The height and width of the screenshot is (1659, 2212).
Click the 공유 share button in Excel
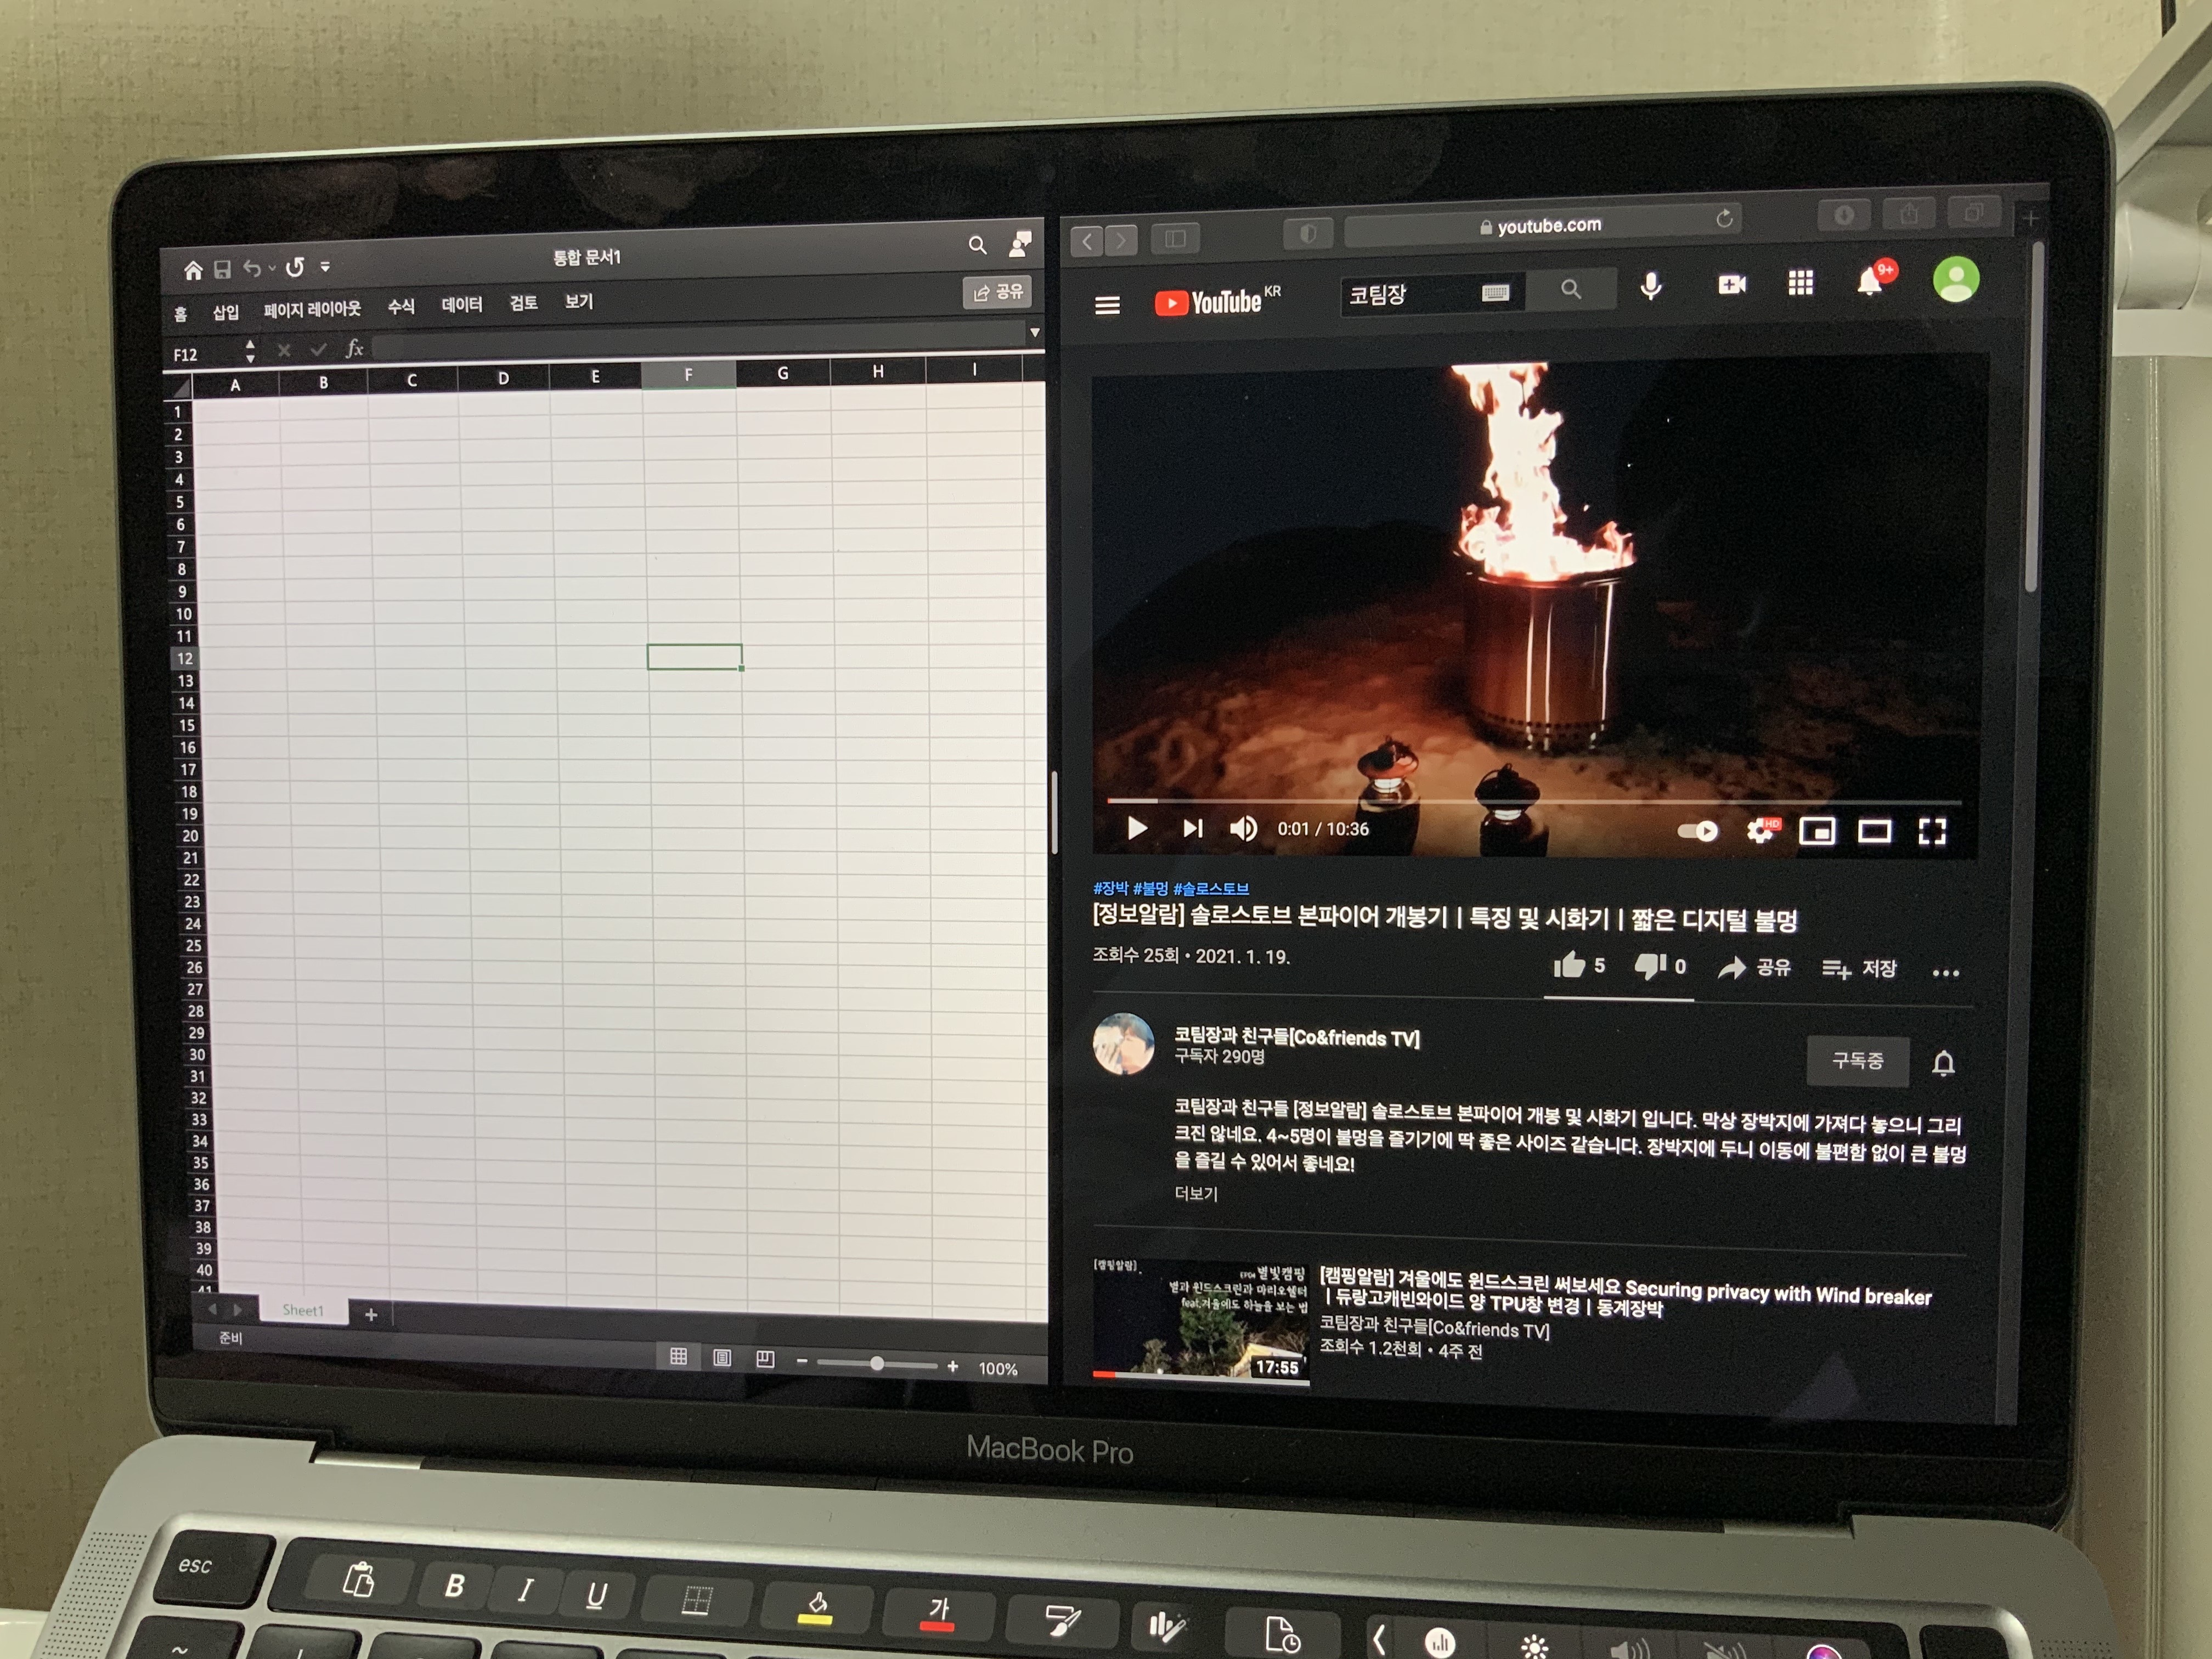pos(997,292)
